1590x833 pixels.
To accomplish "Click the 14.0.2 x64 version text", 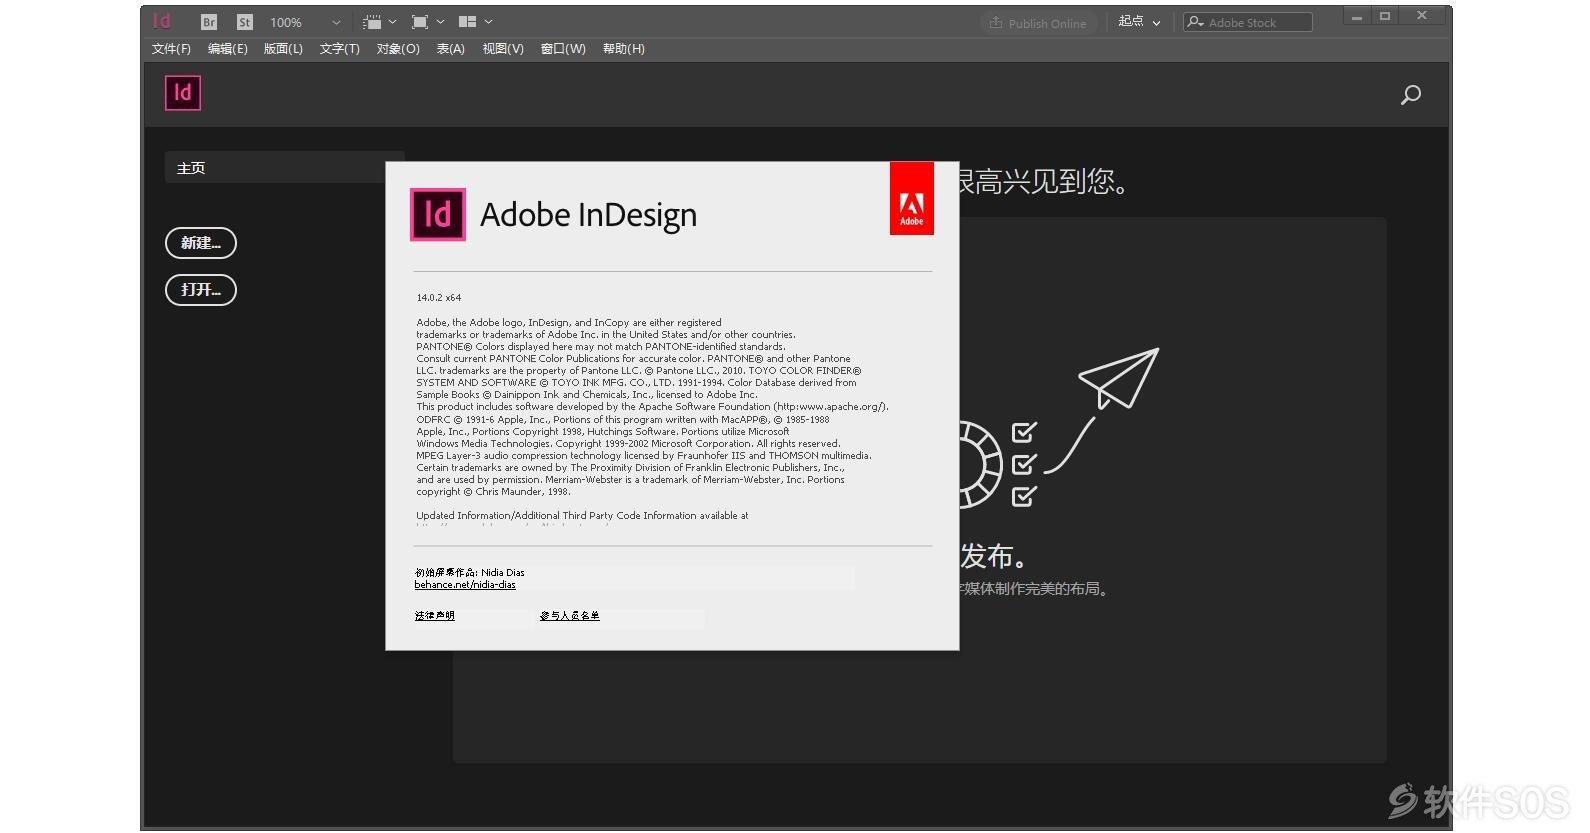I will click(439, 298).
